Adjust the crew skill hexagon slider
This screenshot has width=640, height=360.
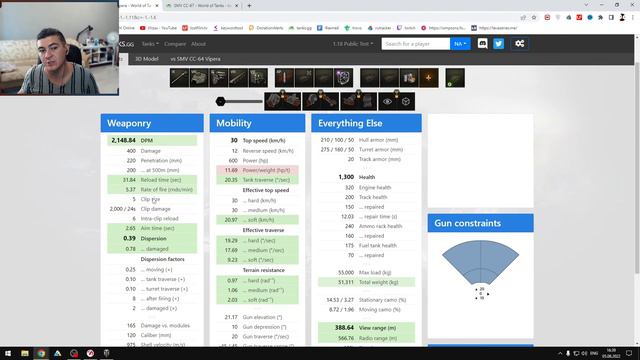point(221,101)
